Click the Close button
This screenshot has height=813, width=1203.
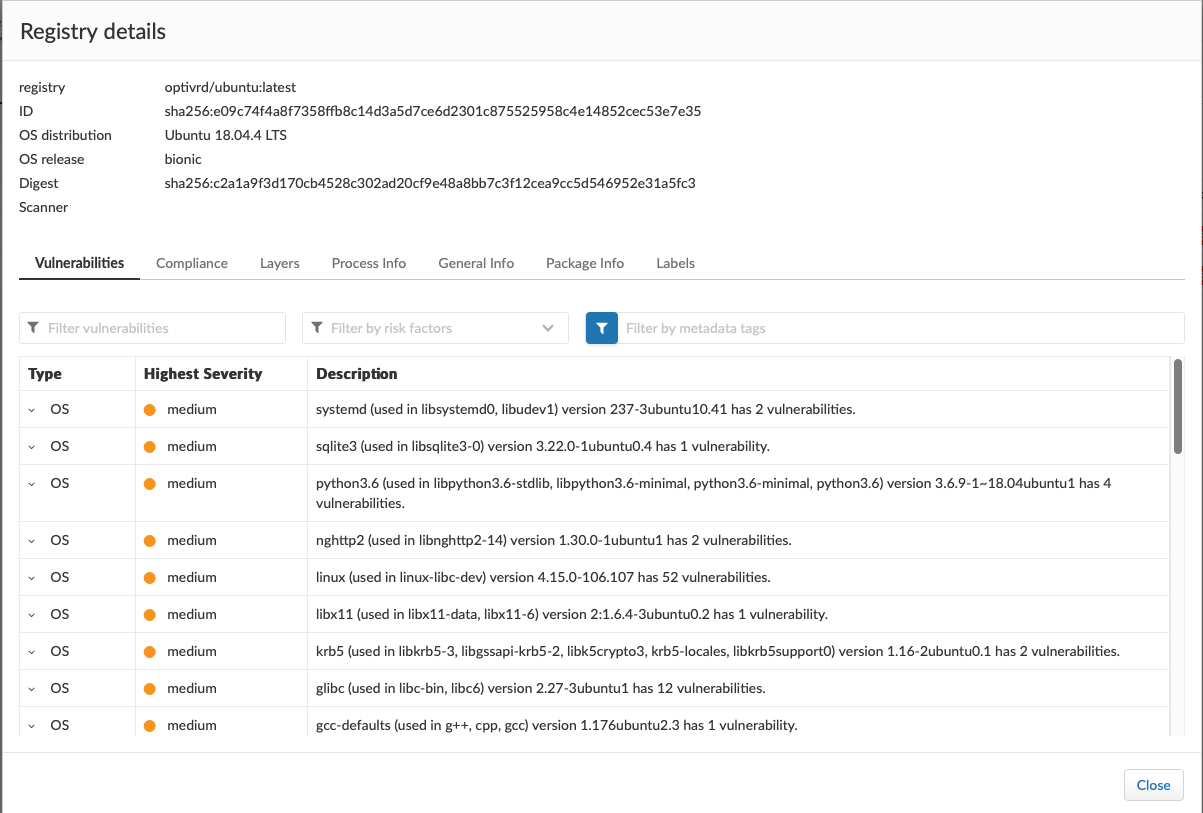click(1153, 785)
